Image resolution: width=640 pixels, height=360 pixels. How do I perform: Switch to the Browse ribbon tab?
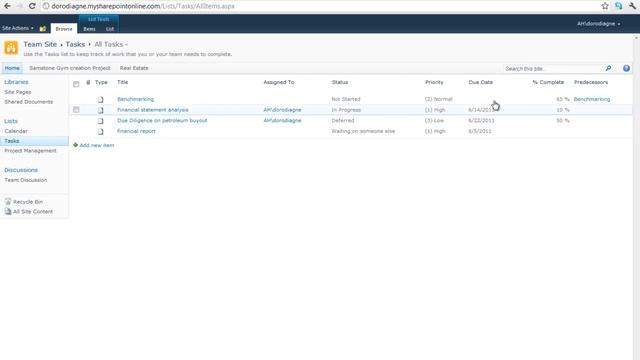point(64,29)
